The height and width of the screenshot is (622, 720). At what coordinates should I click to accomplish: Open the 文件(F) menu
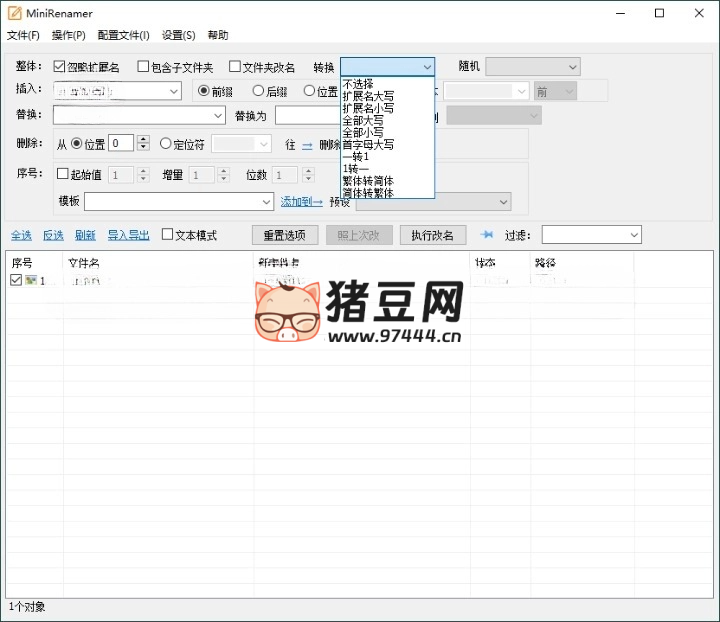click(x=23, y=35)
